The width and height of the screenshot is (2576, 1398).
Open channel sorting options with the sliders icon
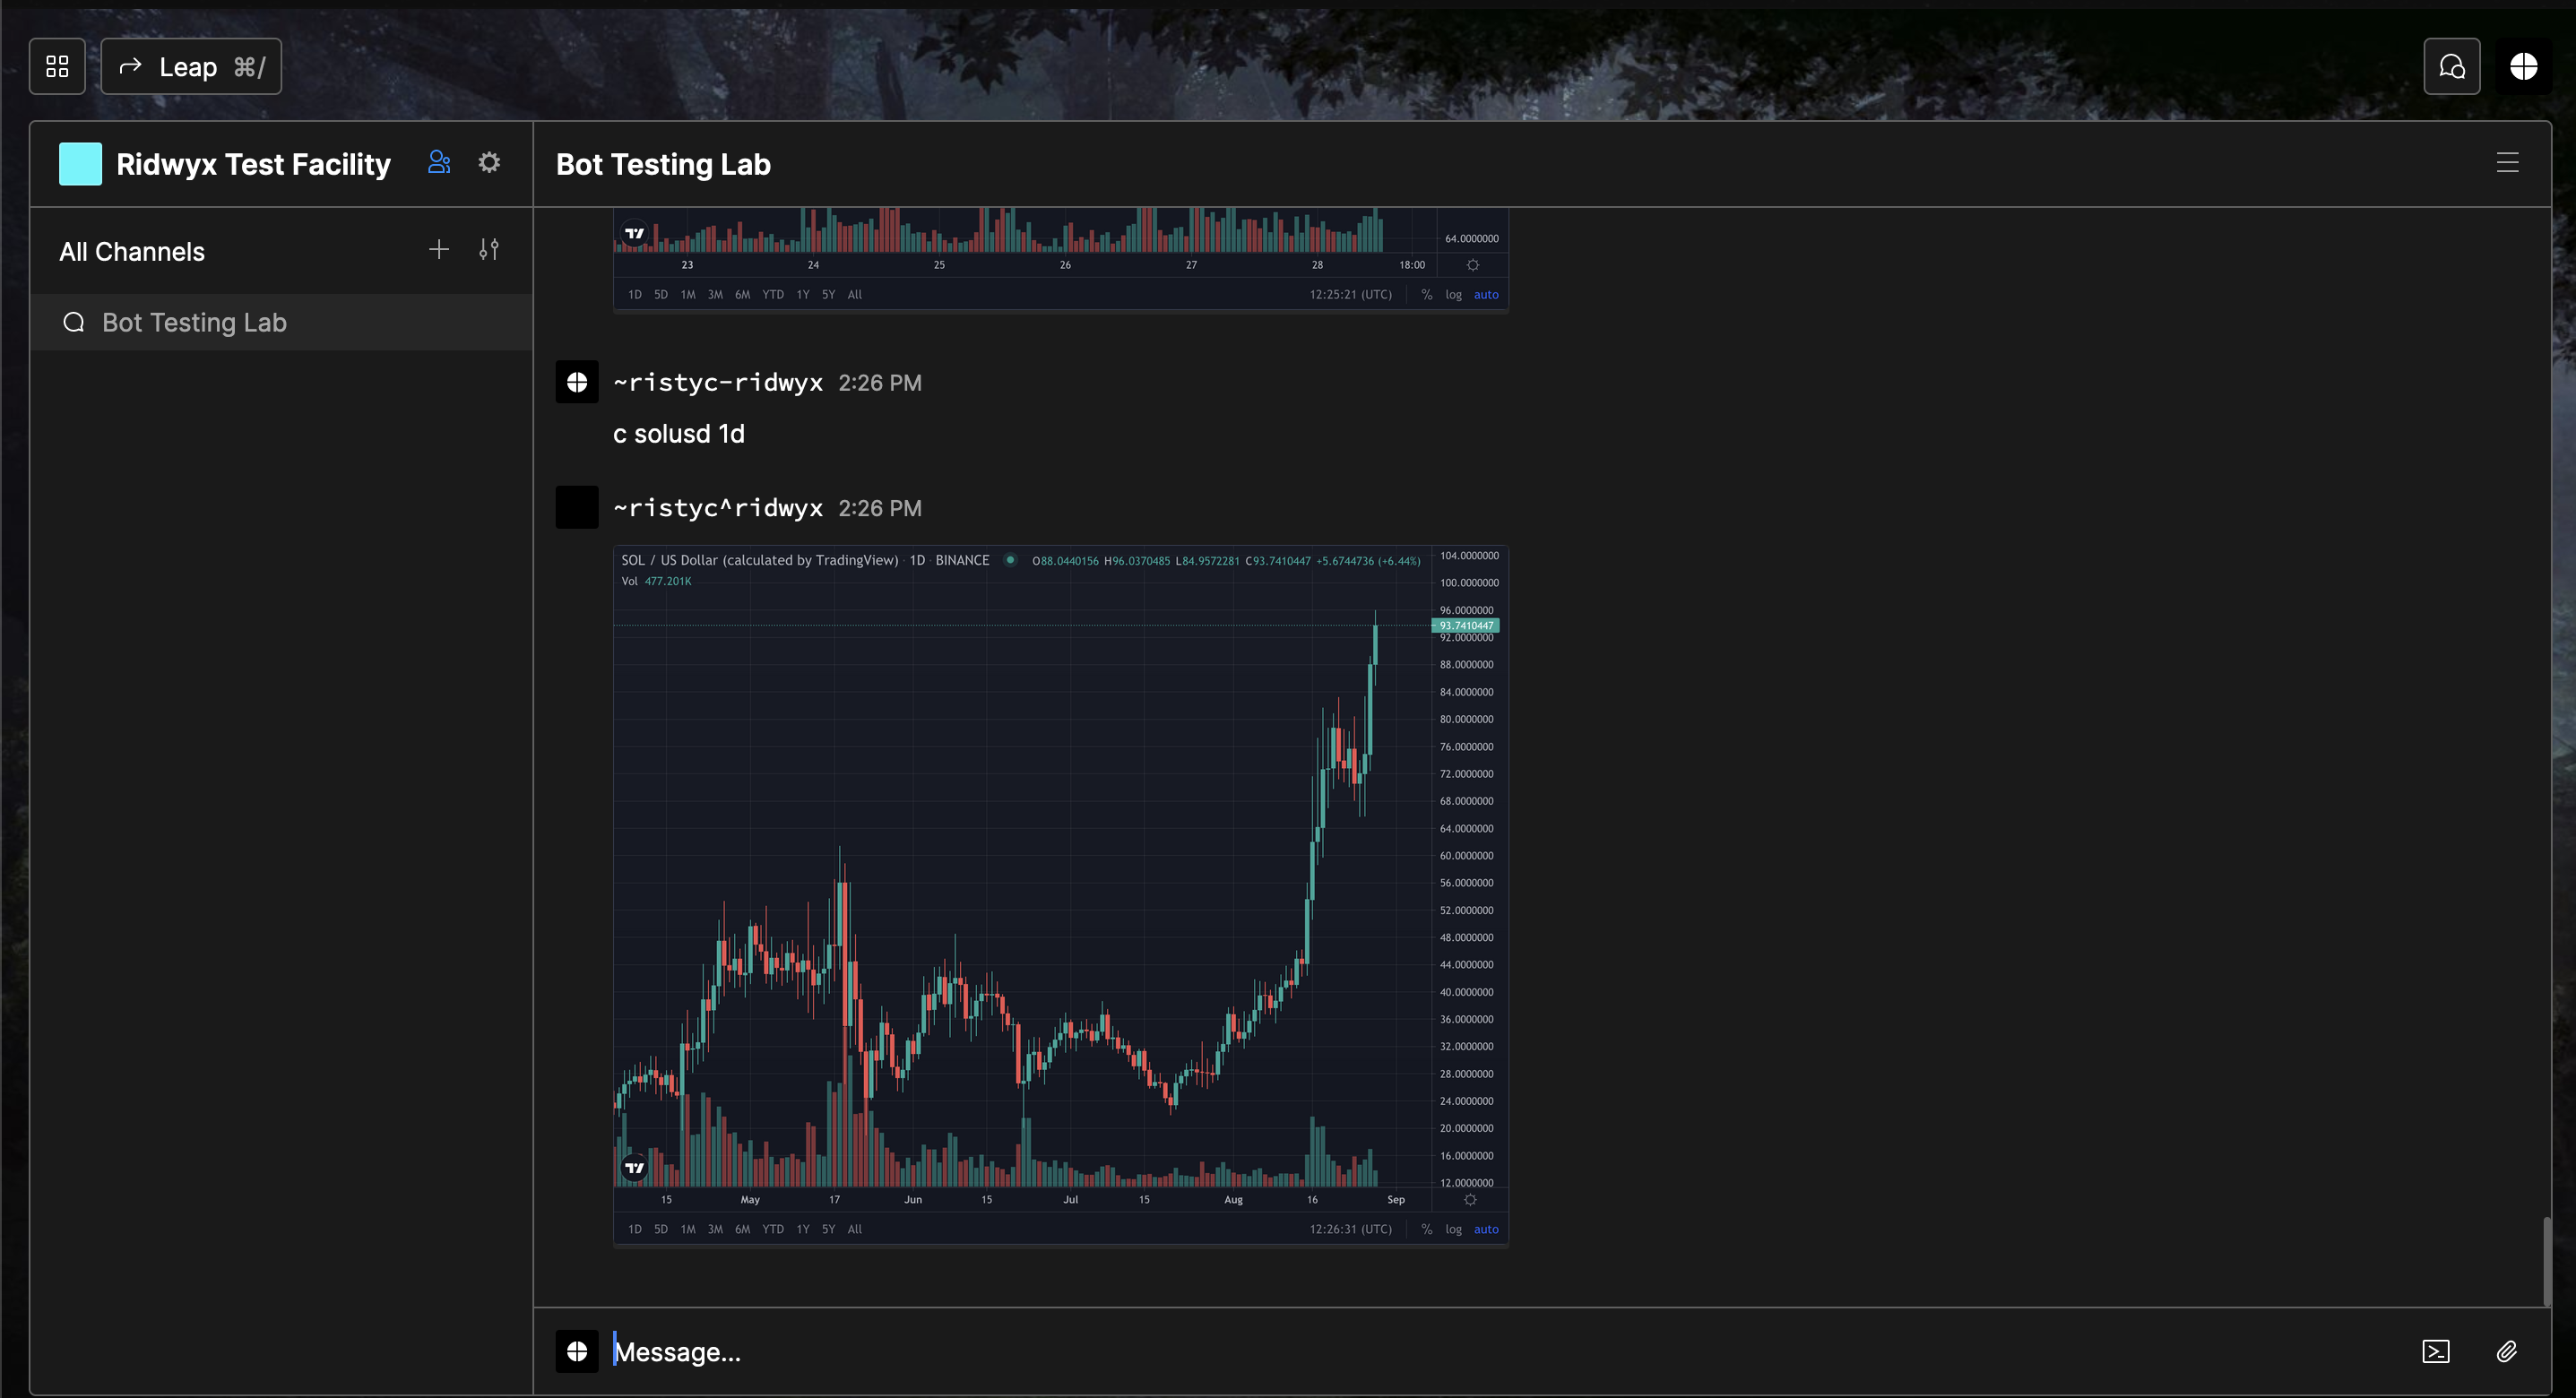pos(489,250)
